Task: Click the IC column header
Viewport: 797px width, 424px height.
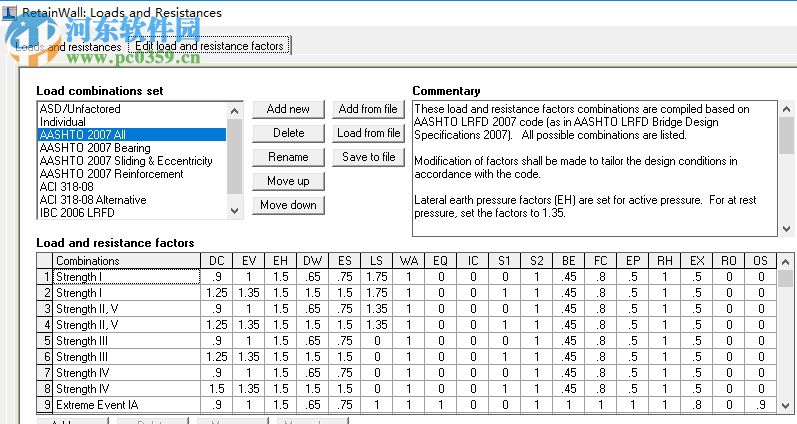Action: tap(473, 261)
